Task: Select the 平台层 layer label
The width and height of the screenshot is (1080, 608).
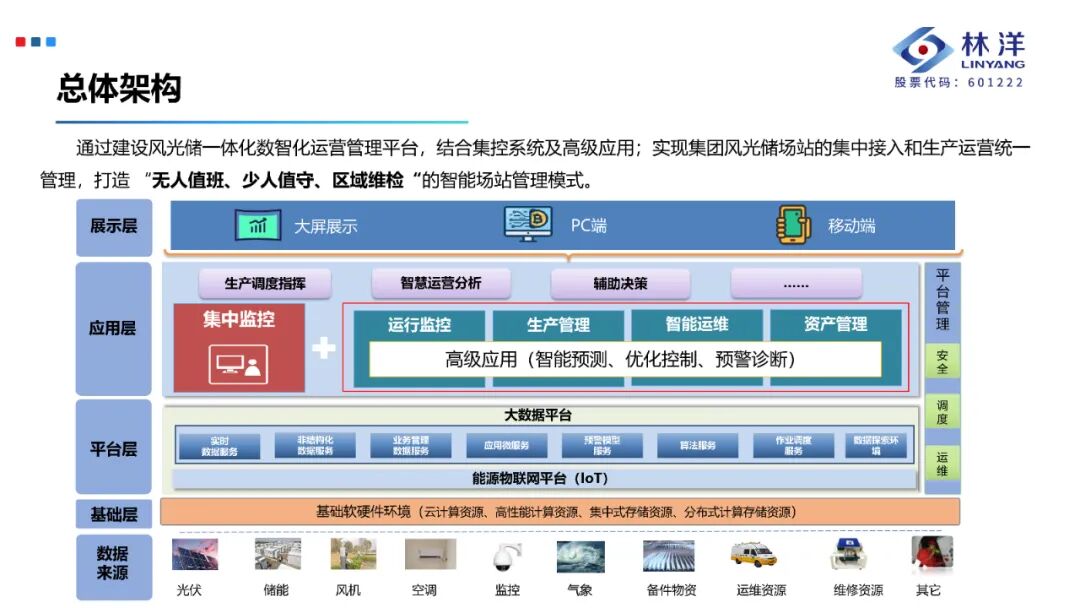Action: click(114, 448)
